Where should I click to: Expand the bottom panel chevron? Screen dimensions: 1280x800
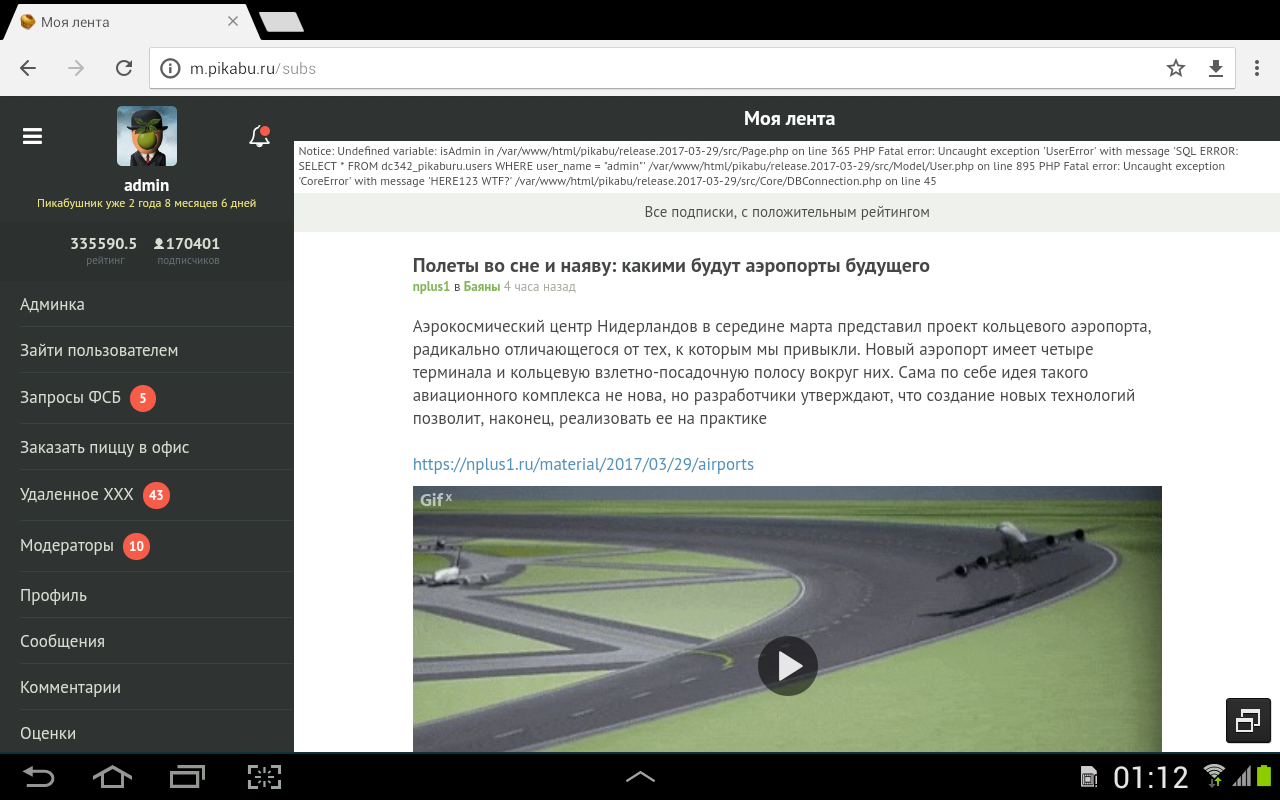(640, 777)
